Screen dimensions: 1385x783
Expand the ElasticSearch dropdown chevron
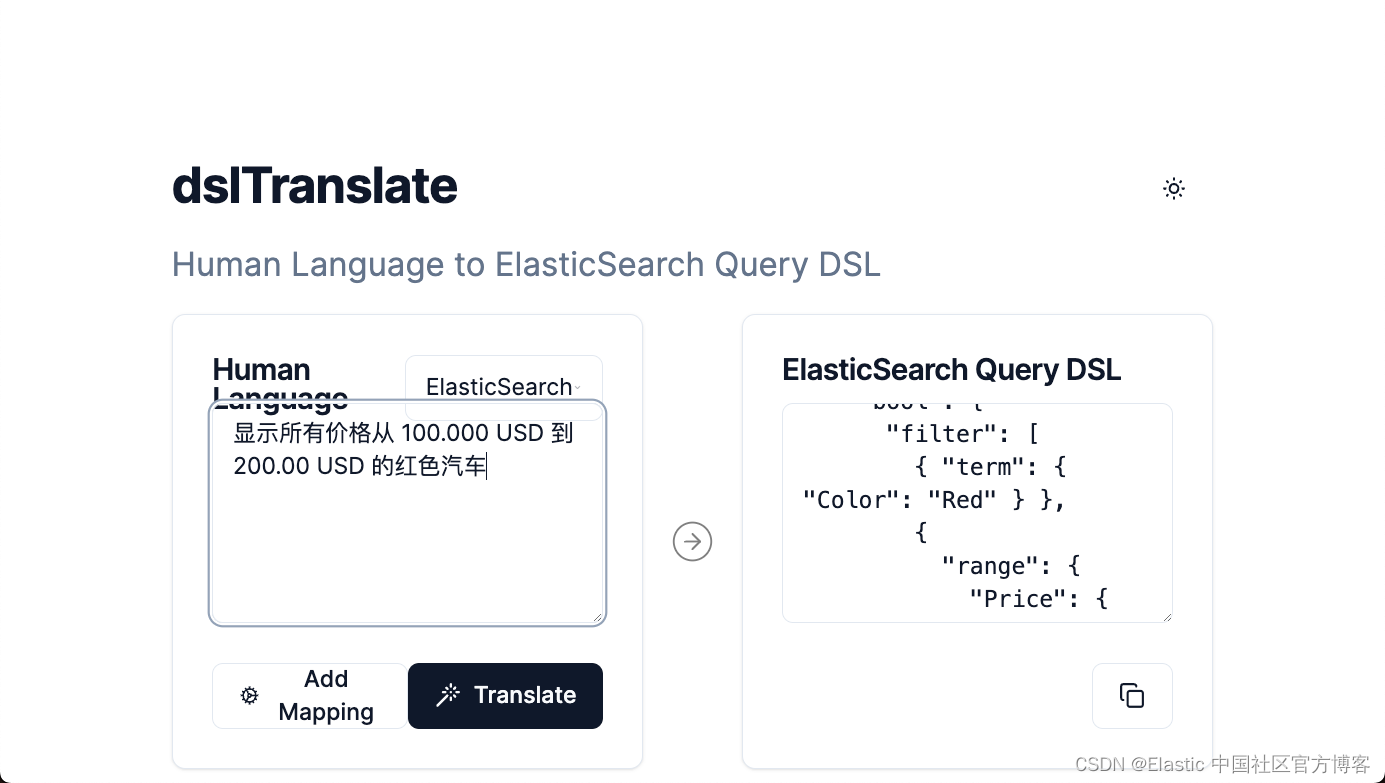pos(578,388)
